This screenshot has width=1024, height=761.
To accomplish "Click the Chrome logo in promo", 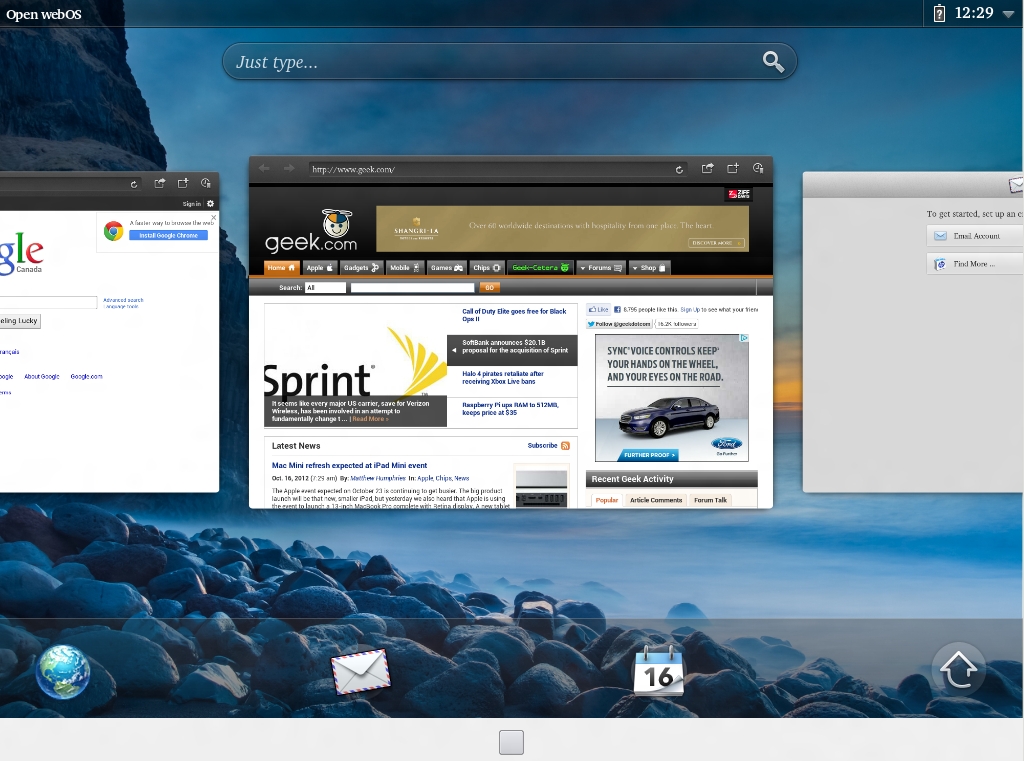I will point(114,231).
